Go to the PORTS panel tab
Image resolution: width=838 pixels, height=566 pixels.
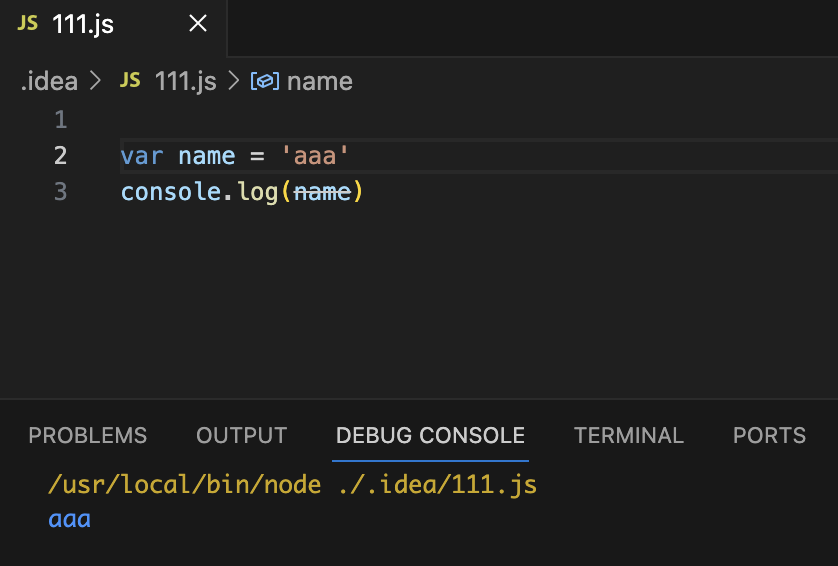(769, 435)
